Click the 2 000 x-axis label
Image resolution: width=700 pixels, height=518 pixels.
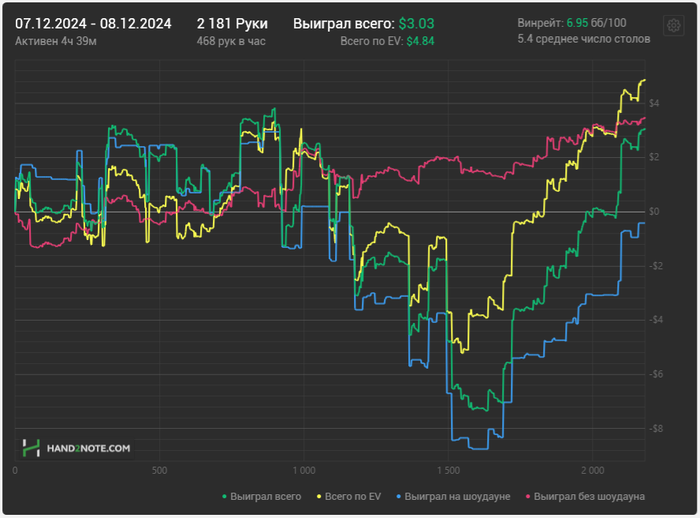pos(593,471)
